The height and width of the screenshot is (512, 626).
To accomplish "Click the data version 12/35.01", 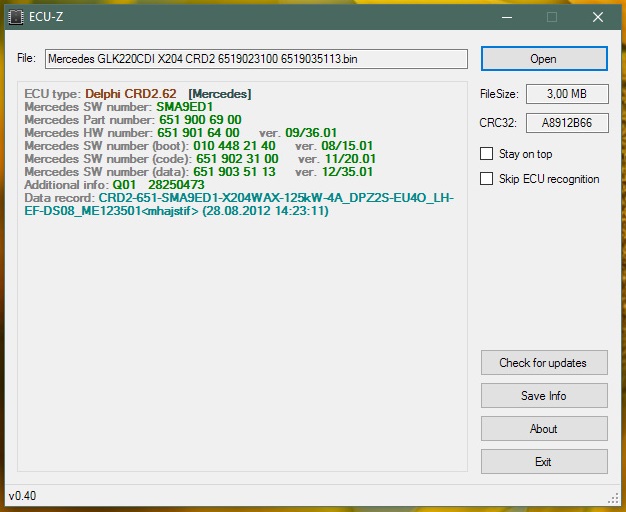I will (347, 172).
